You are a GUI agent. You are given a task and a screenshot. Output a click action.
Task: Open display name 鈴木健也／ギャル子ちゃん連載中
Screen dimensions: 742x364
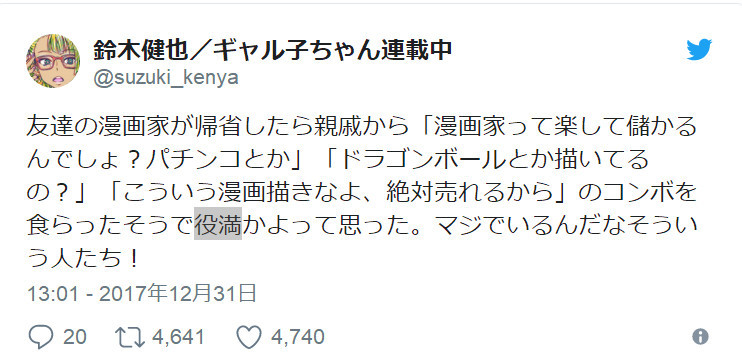tap(272, 50)
